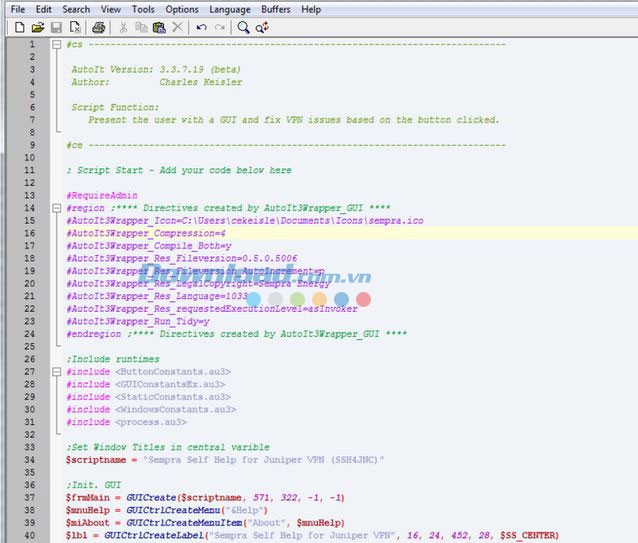Collapse the #cs comment block fold on line 1
The height and width of the screenshot is (543, 638).
(56, 45)
